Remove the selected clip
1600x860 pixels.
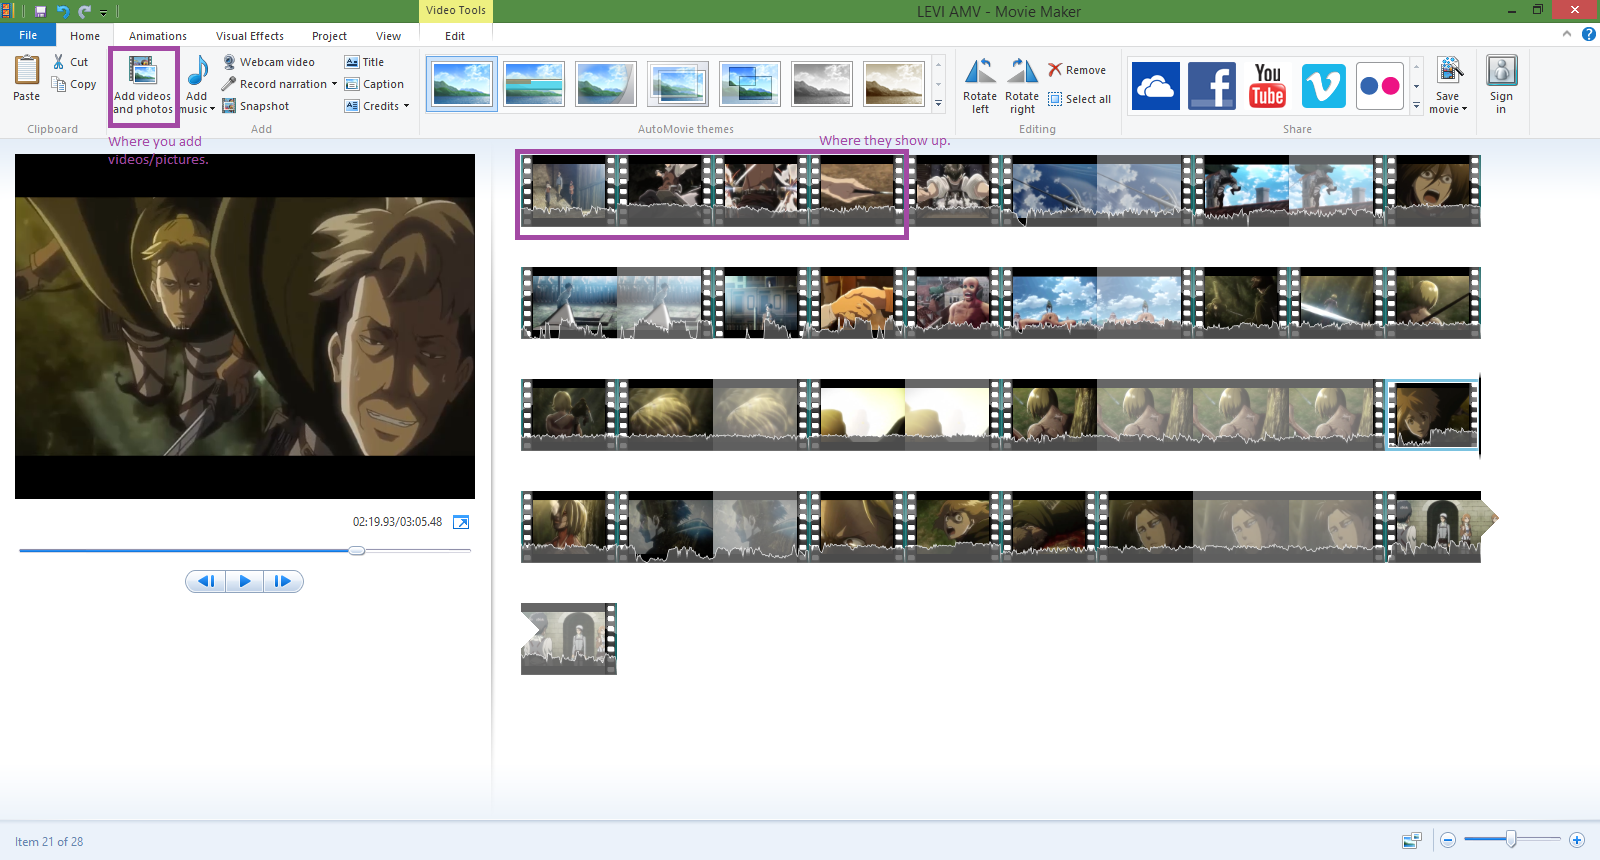coord(1077,70)
